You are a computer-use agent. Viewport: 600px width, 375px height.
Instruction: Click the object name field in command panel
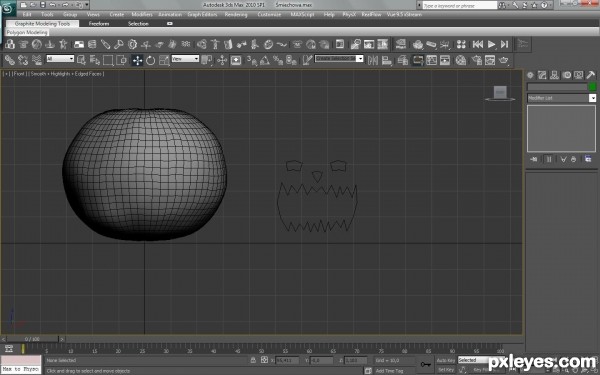[x=557, y=87]
